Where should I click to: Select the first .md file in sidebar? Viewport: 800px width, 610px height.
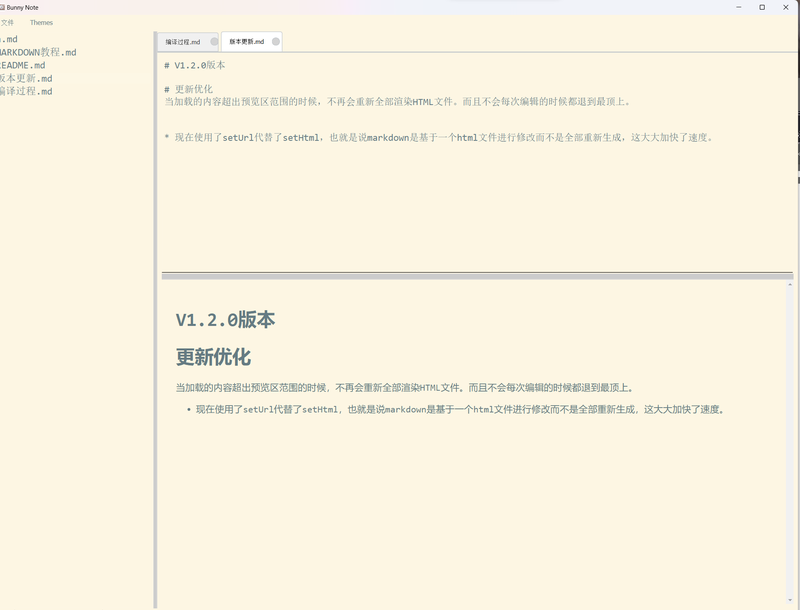click(x=9, y=39)
